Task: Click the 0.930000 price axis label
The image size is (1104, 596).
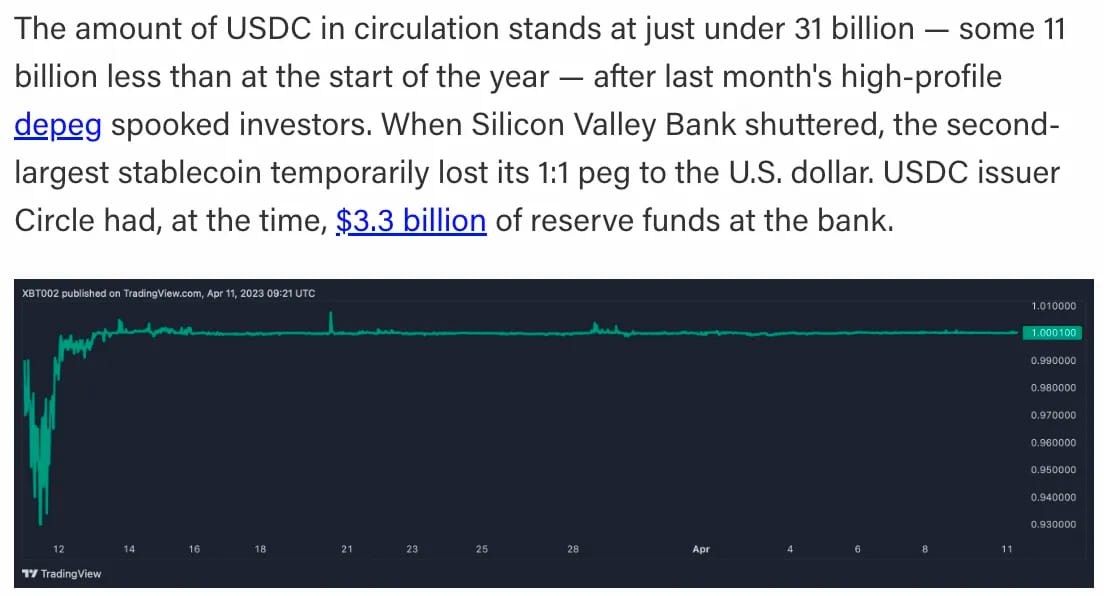Action: point(1053,524)
